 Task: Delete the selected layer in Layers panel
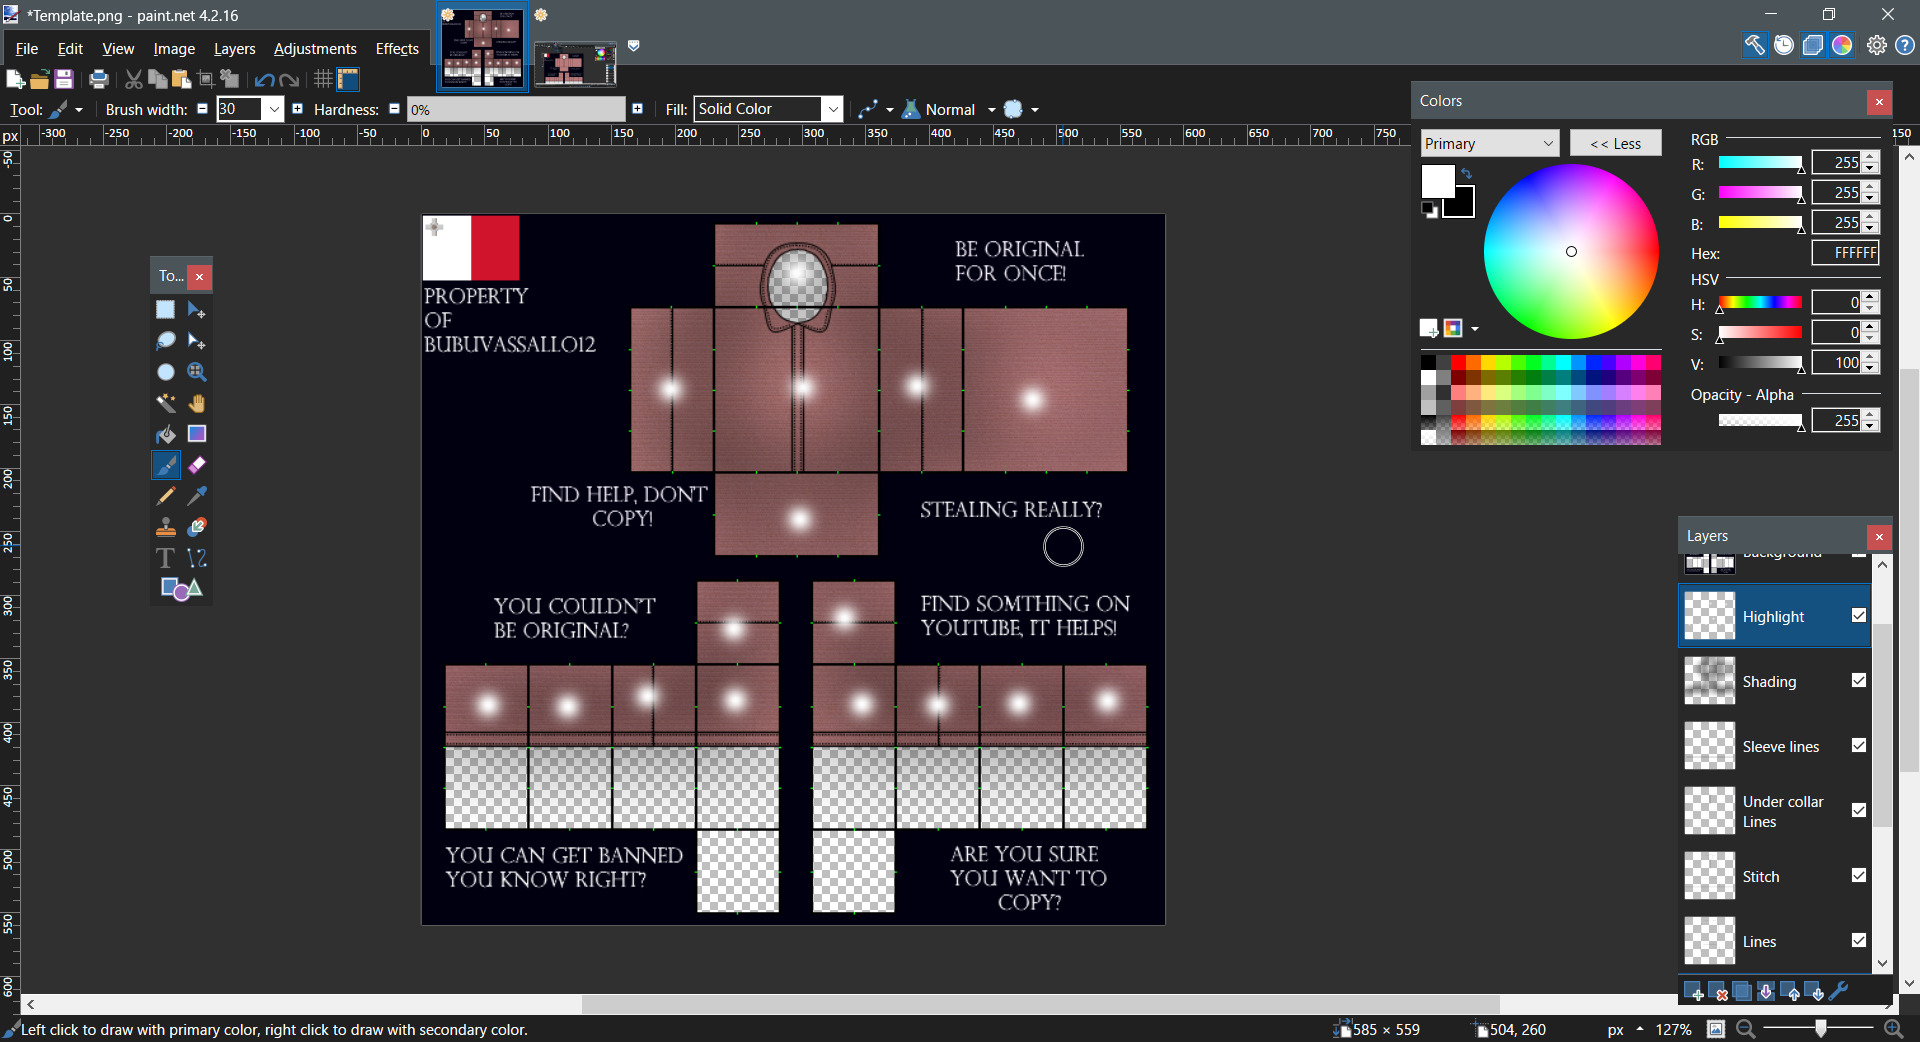[1718, 991]
